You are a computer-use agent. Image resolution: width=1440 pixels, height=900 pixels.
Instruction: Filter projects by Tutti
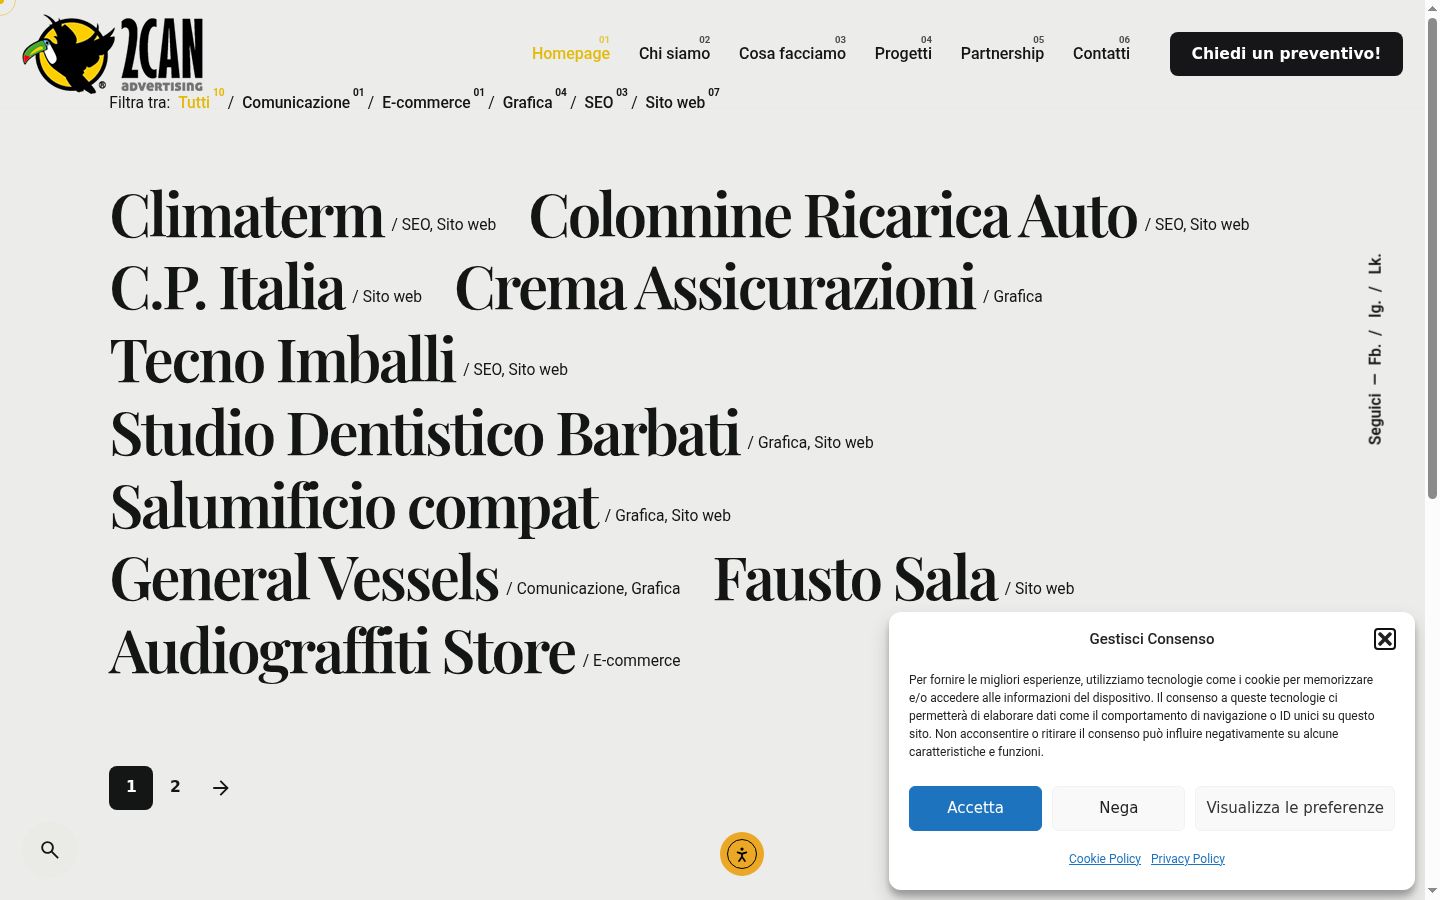click(194, 102)
